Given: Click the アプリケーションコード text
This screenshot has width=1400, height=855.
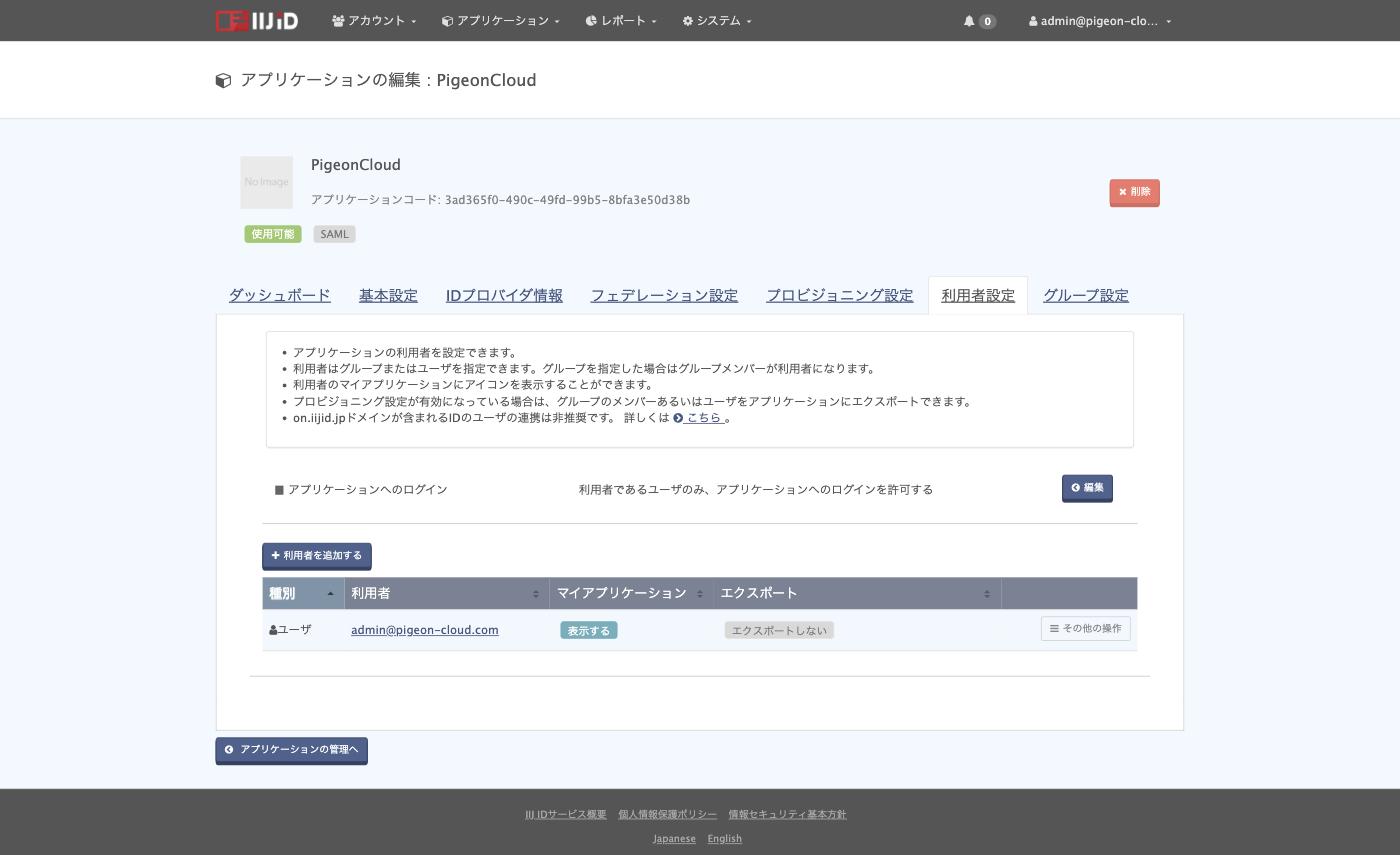Looking at the screenshot, I should 500,200.
